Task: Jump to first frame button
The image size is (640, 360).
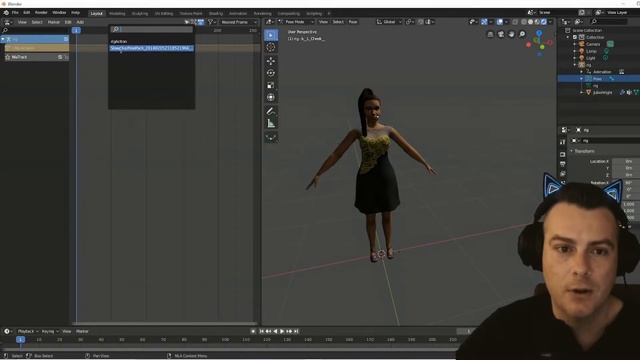Action: pos(261,331)
